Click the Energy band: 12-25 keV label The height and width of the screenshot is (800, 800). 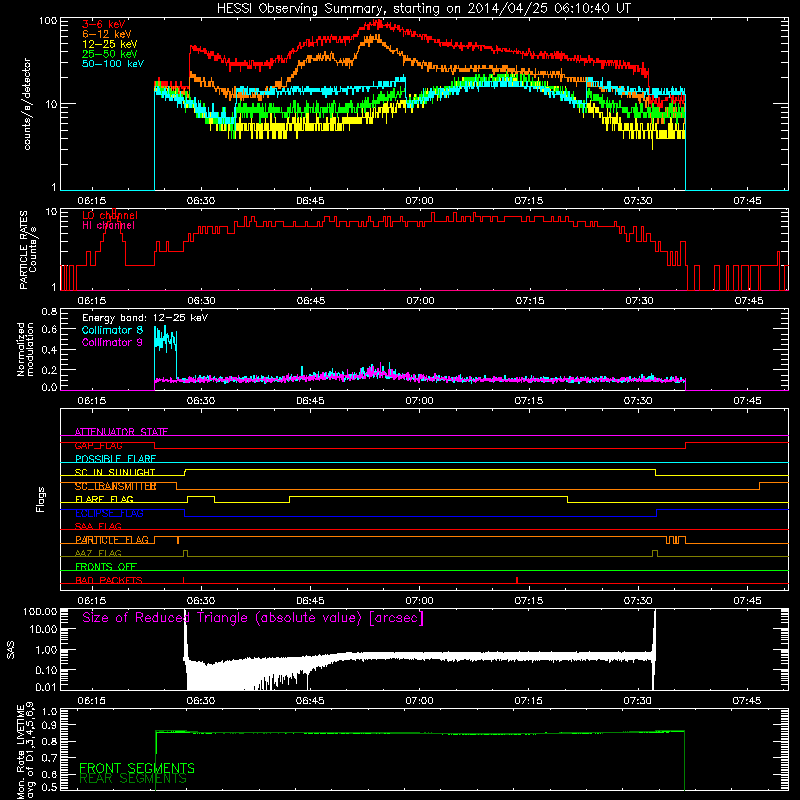(x=145, y=318)
